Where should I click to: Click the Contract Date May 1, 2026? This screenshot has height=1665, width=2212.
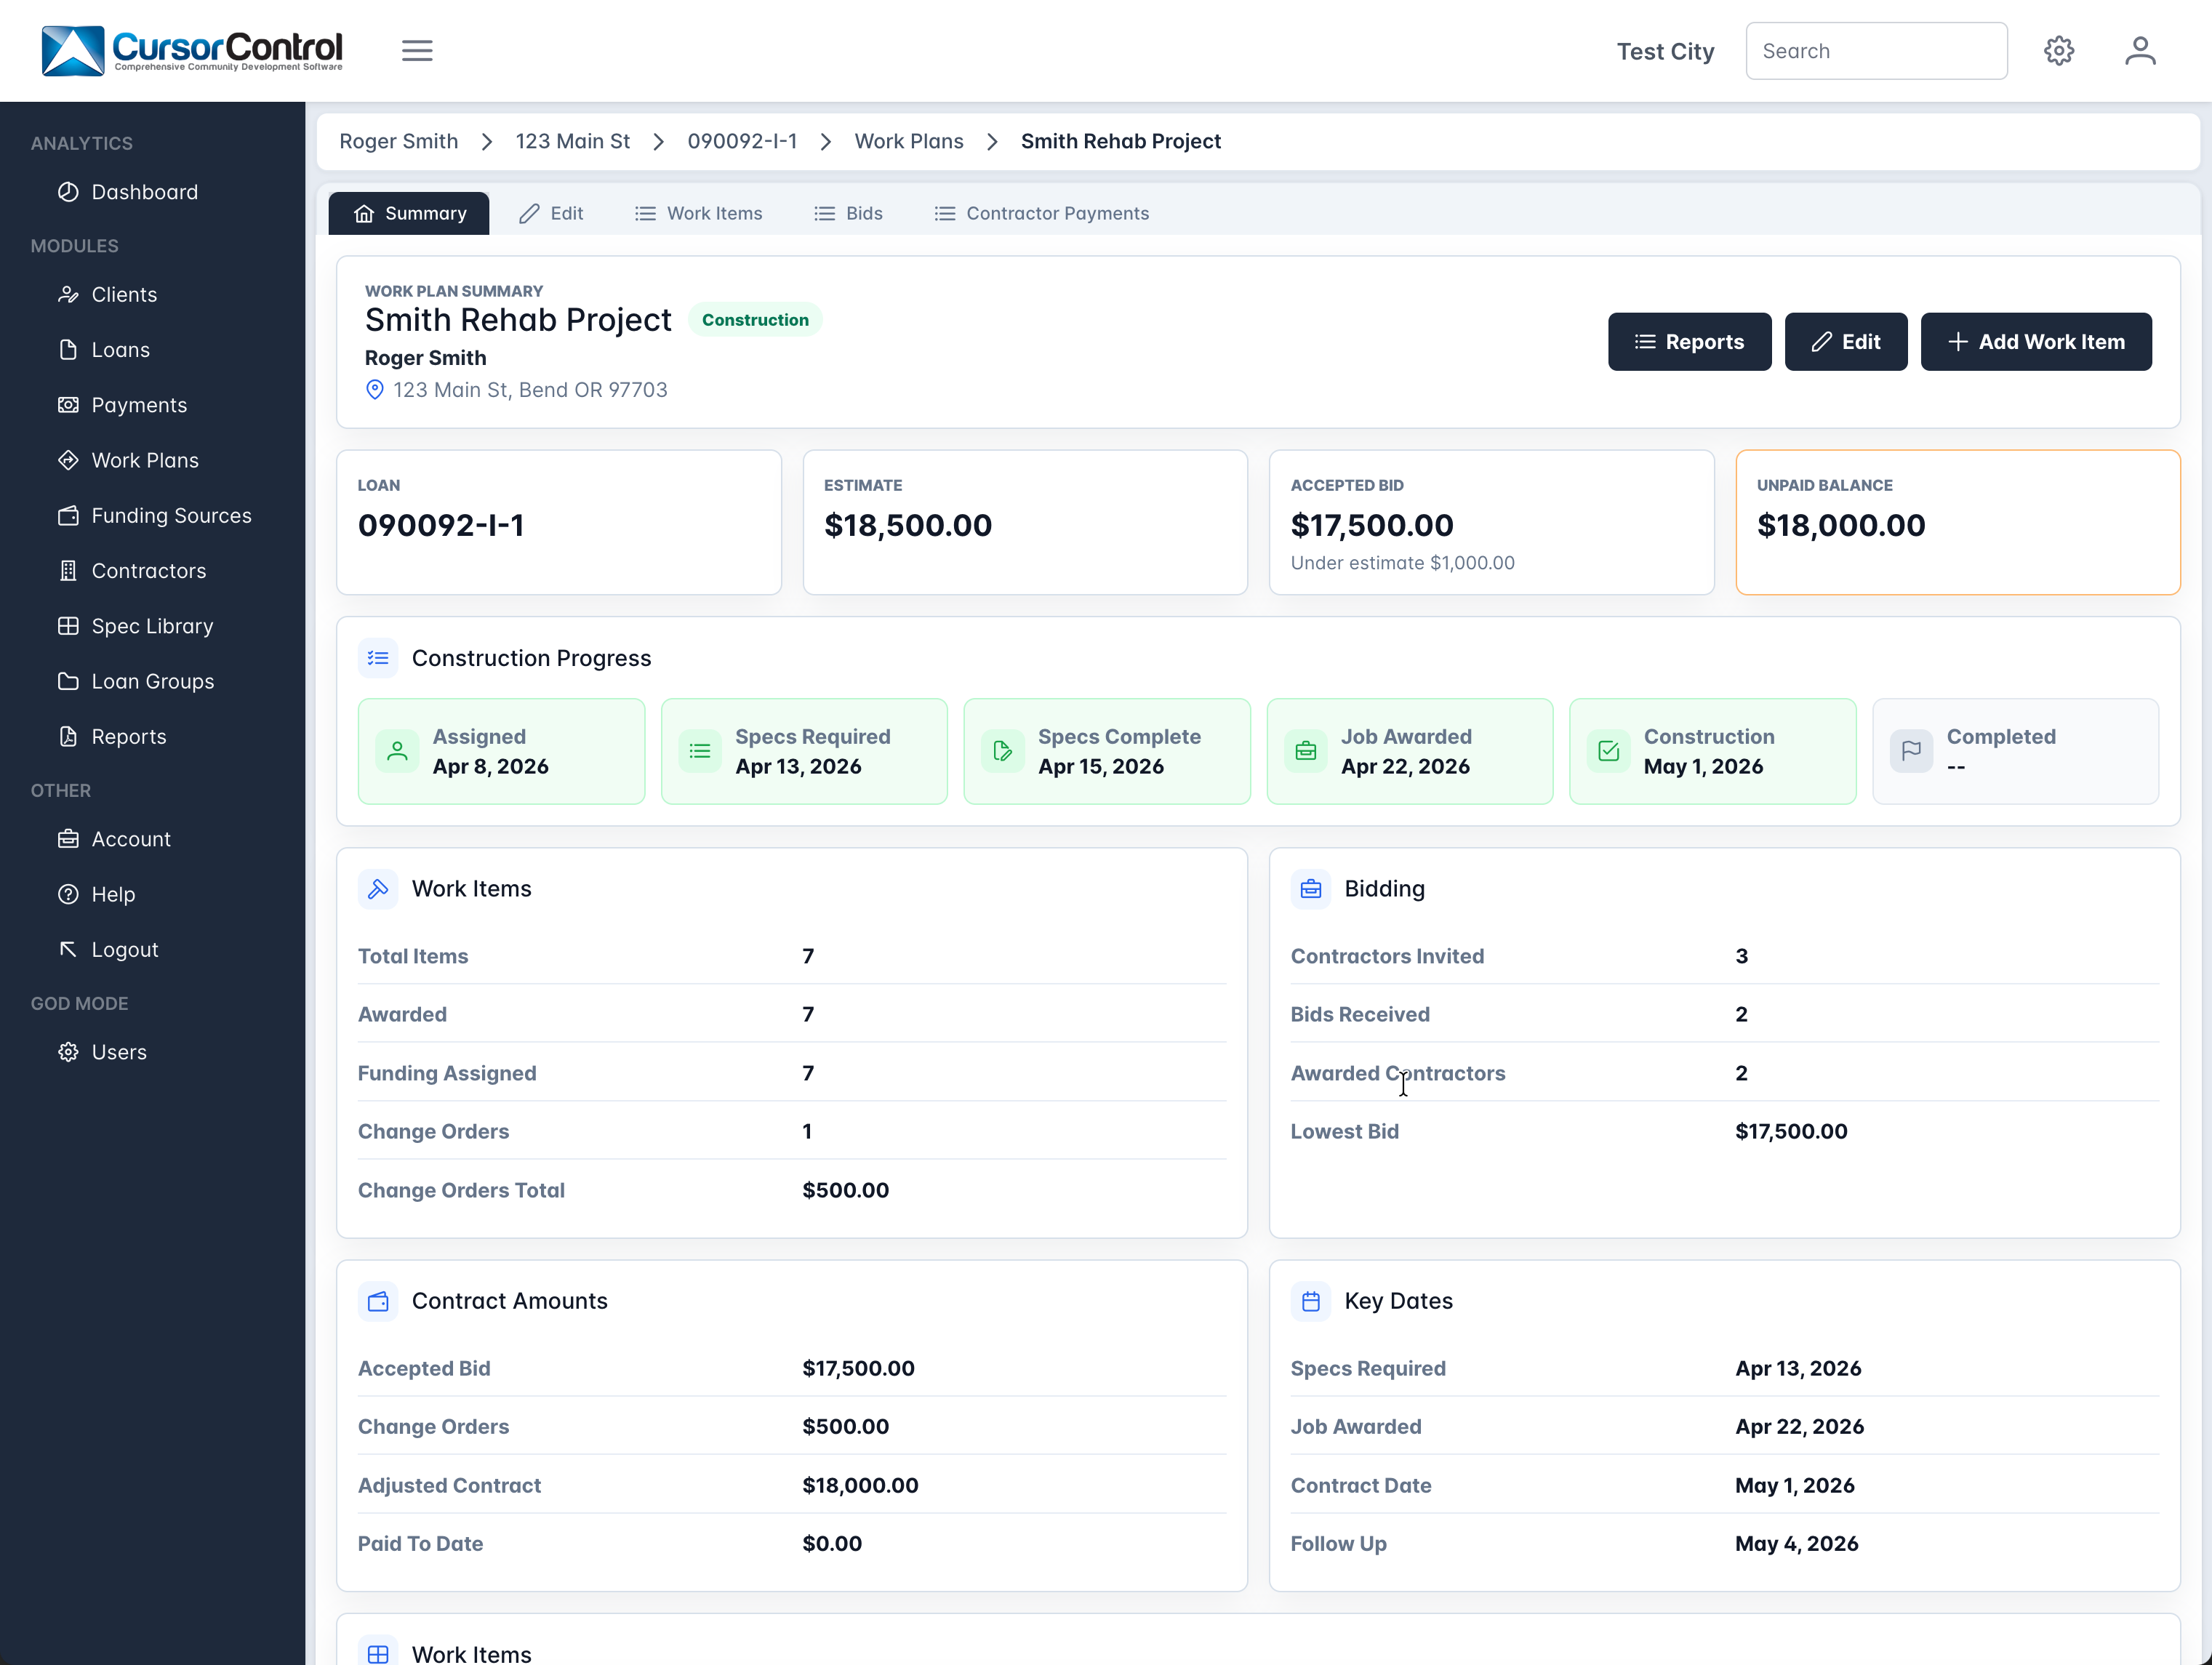click(1795, 1485)
